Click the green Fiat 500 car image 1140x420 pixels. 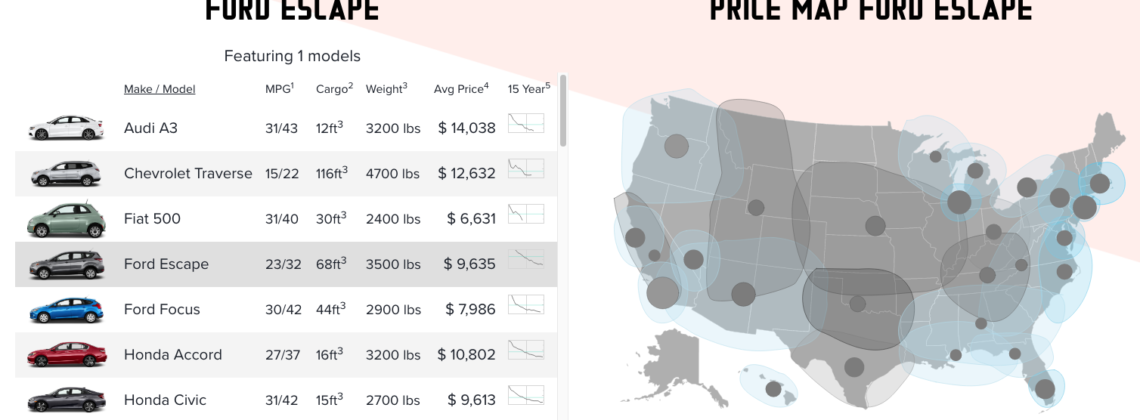66,219
